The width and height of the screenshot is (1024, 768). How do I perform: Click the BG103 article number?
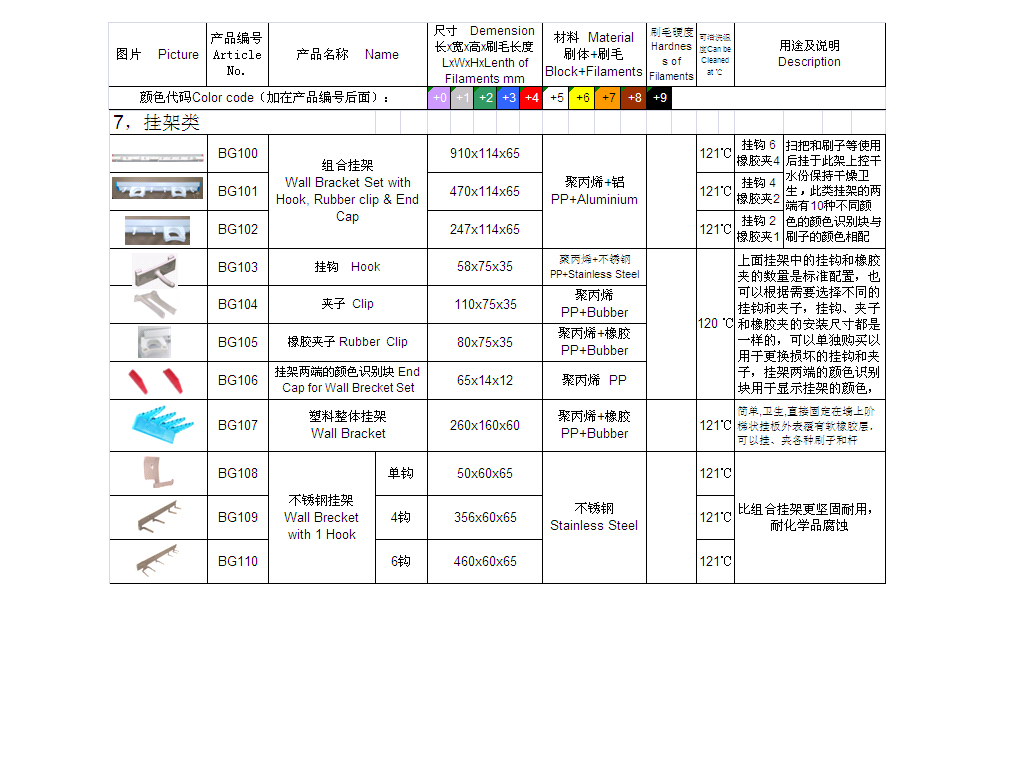coord(238,267)
